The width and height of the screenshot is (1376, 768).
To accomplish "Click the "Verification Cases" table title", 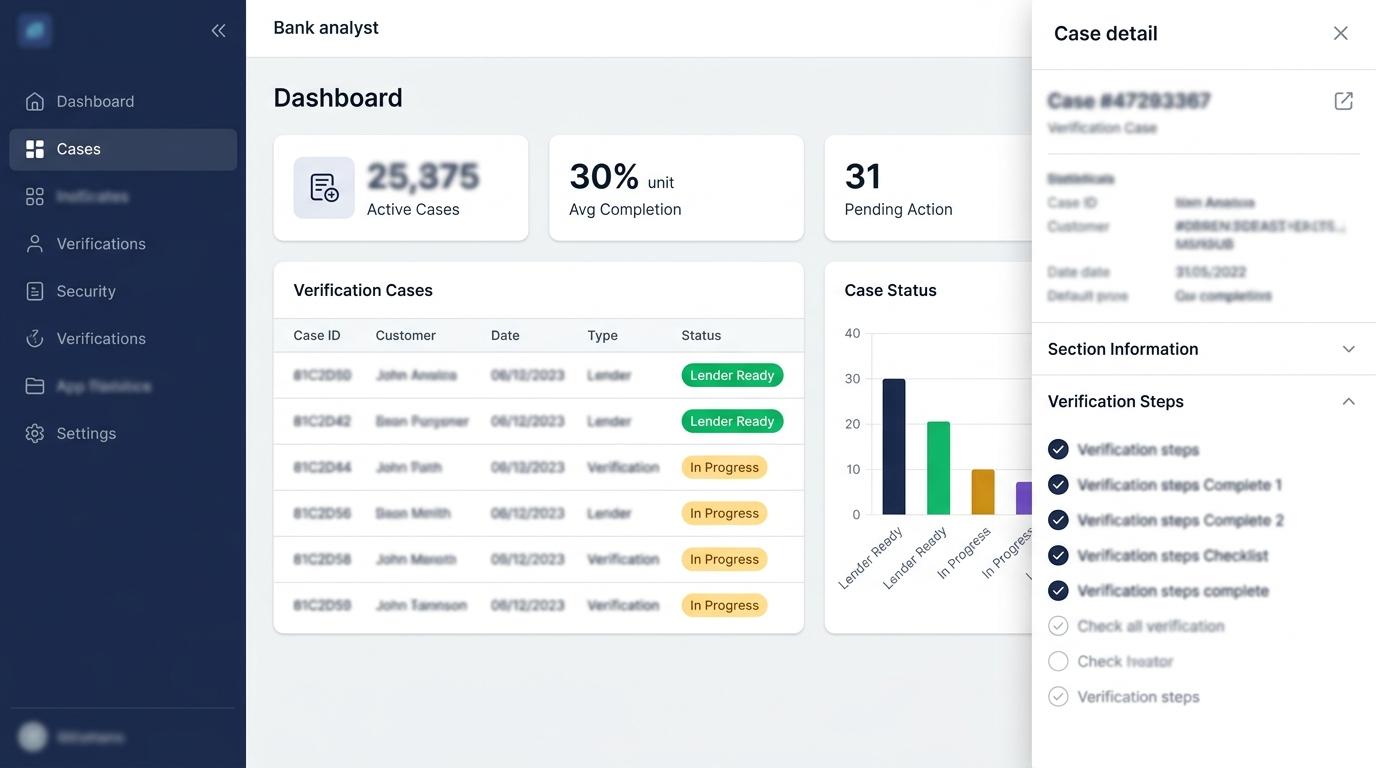I will tap(363, 290).
